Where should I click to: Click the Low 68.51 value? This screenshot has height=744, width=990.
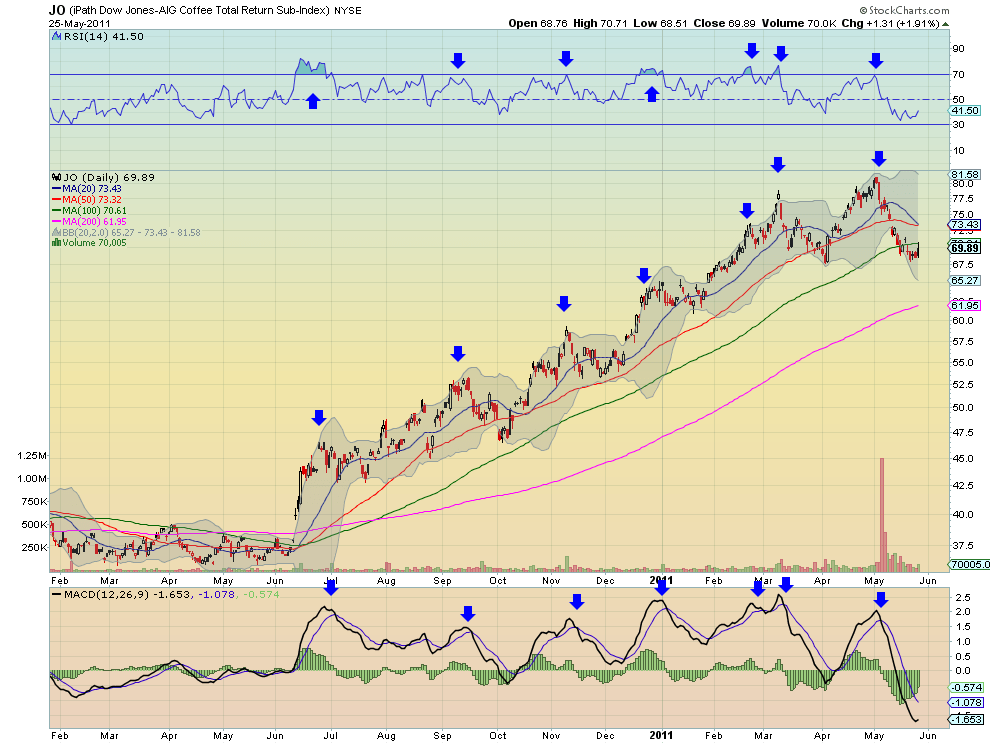click(660, 23)
